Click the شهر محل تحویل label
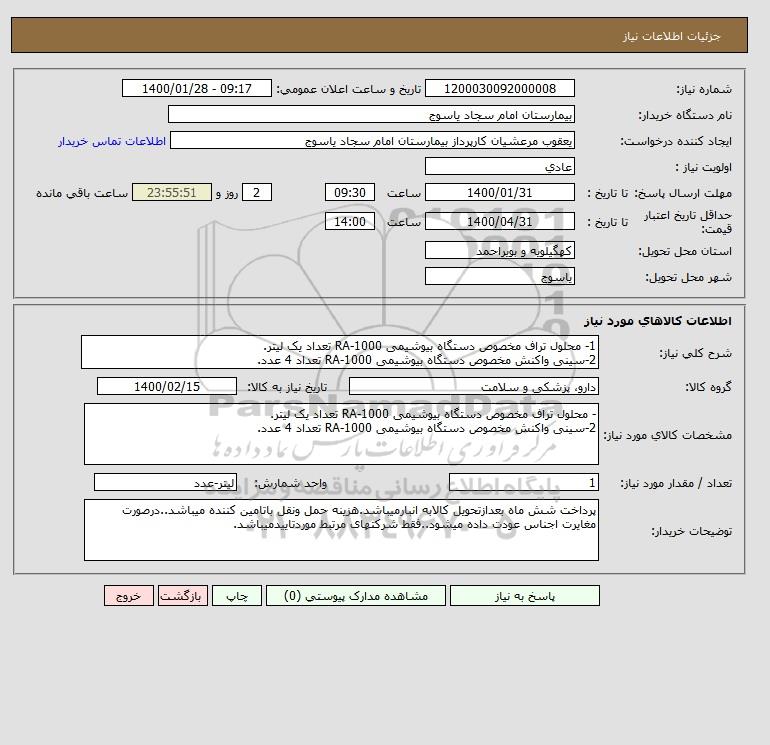 click(688, 277)
